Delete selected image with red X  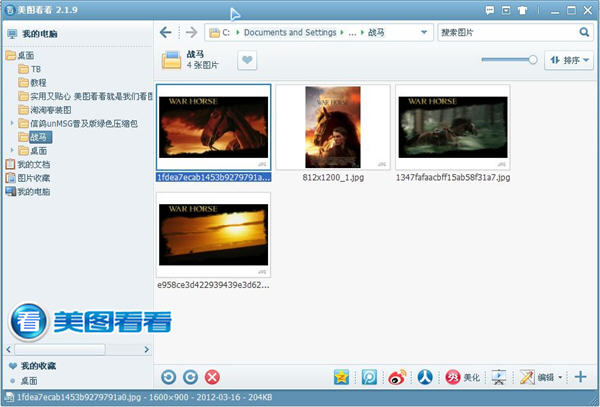pyautogui.click(x=212, y=377)
